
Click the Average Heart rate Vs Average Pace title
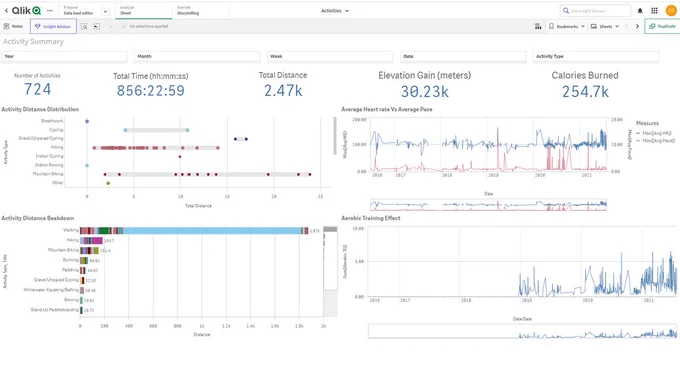click(387, 109)
